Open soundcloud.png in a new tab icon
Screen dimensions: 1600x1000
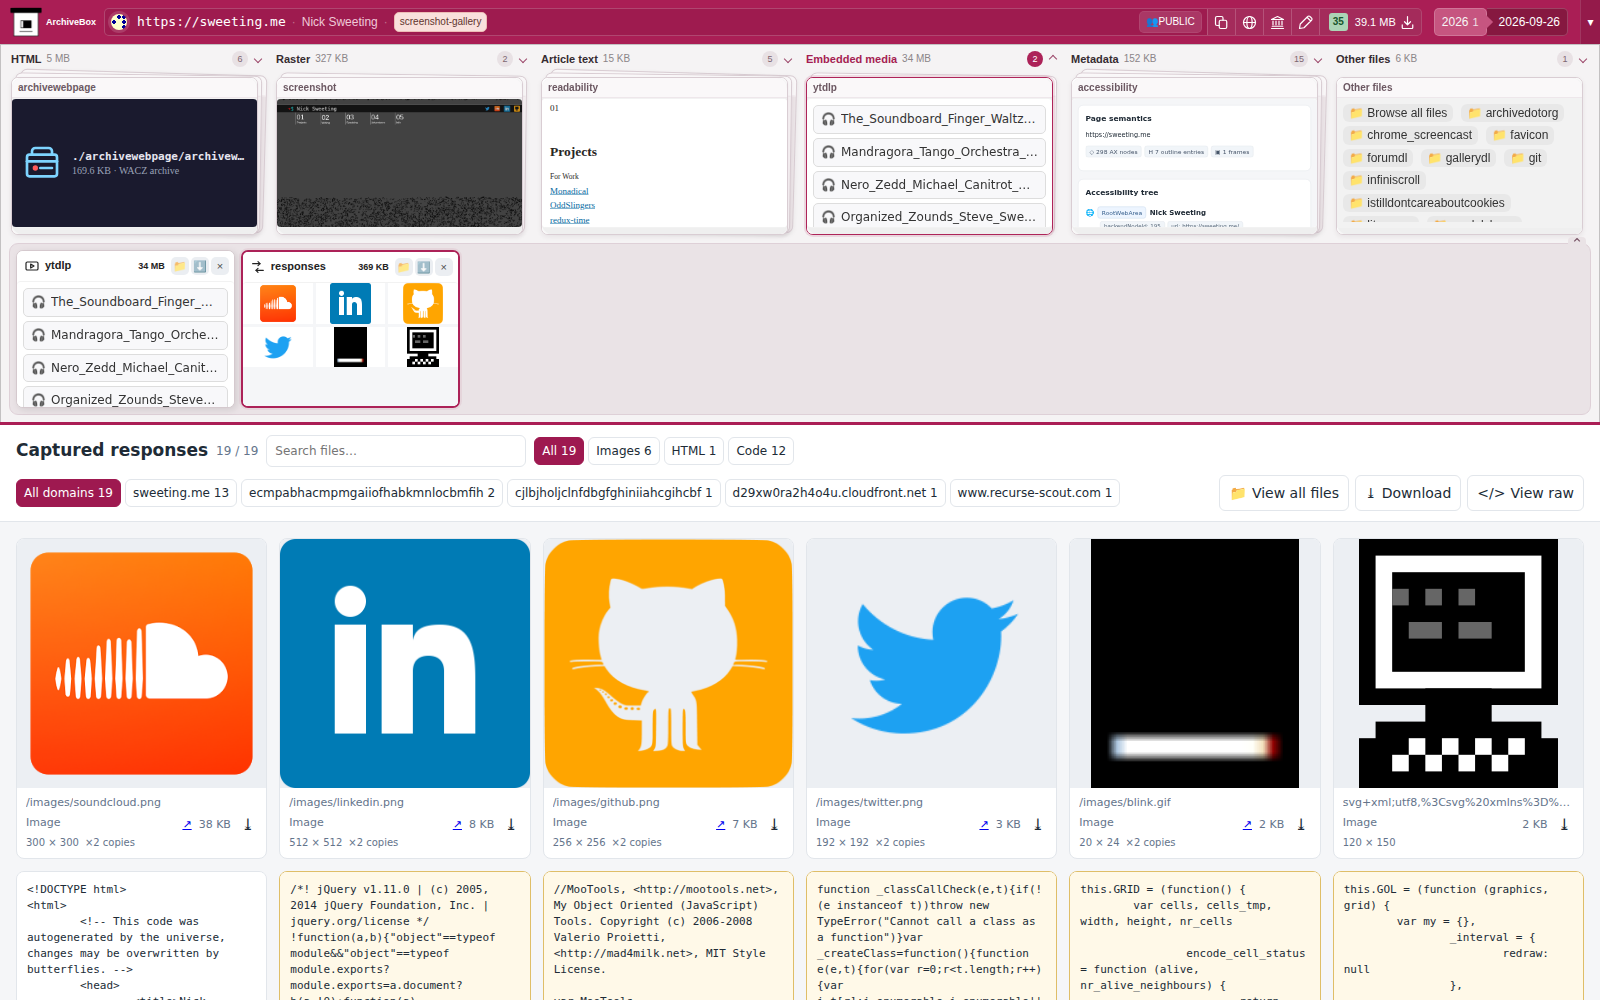(187, 825)
